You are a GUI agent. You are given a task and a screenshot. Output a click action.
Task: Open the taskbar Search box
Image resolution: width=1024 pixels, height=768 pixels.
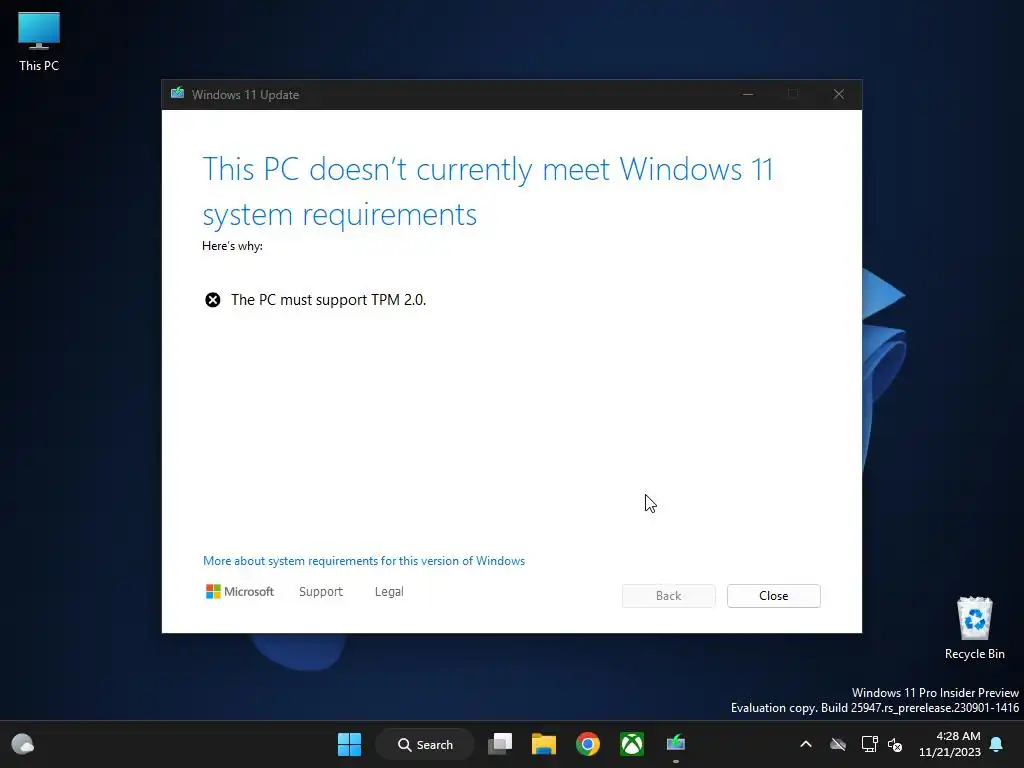424,744
